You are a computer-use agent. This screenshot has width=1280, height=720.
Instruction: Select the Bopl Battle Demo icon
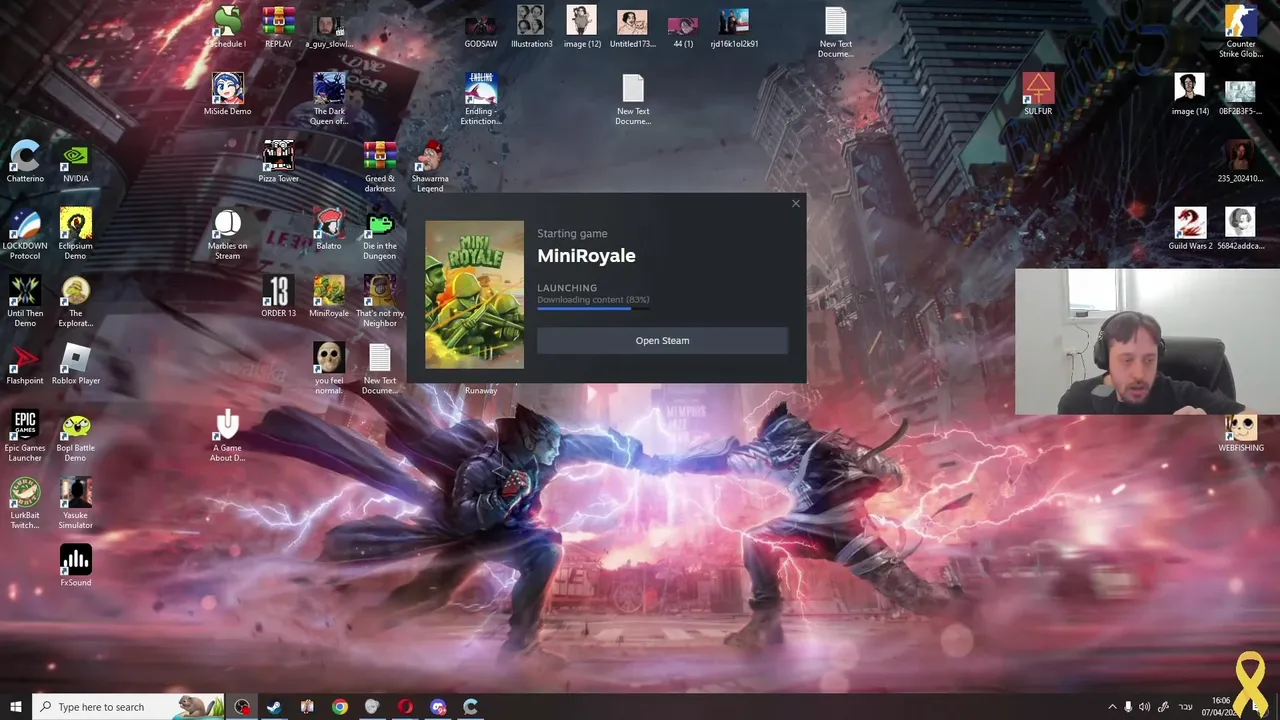pos(76,435)
